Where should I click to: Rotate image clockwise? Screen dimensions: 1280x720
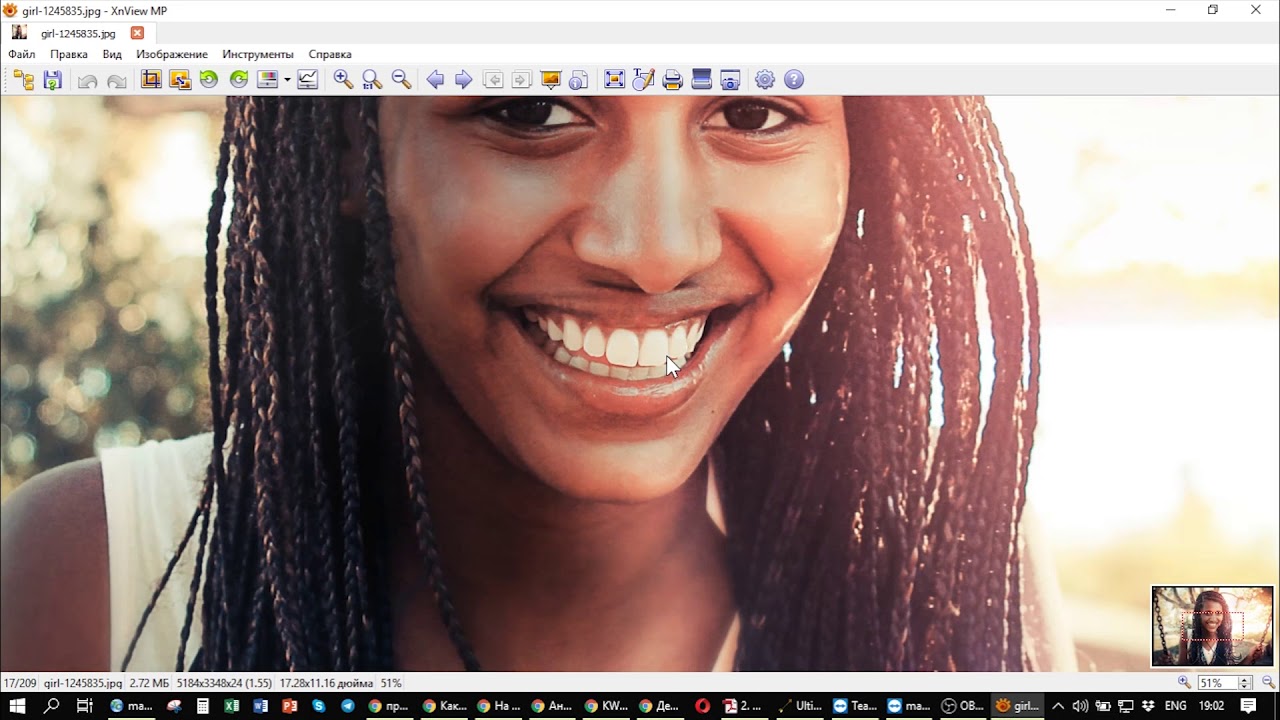(x=238, y=80)
